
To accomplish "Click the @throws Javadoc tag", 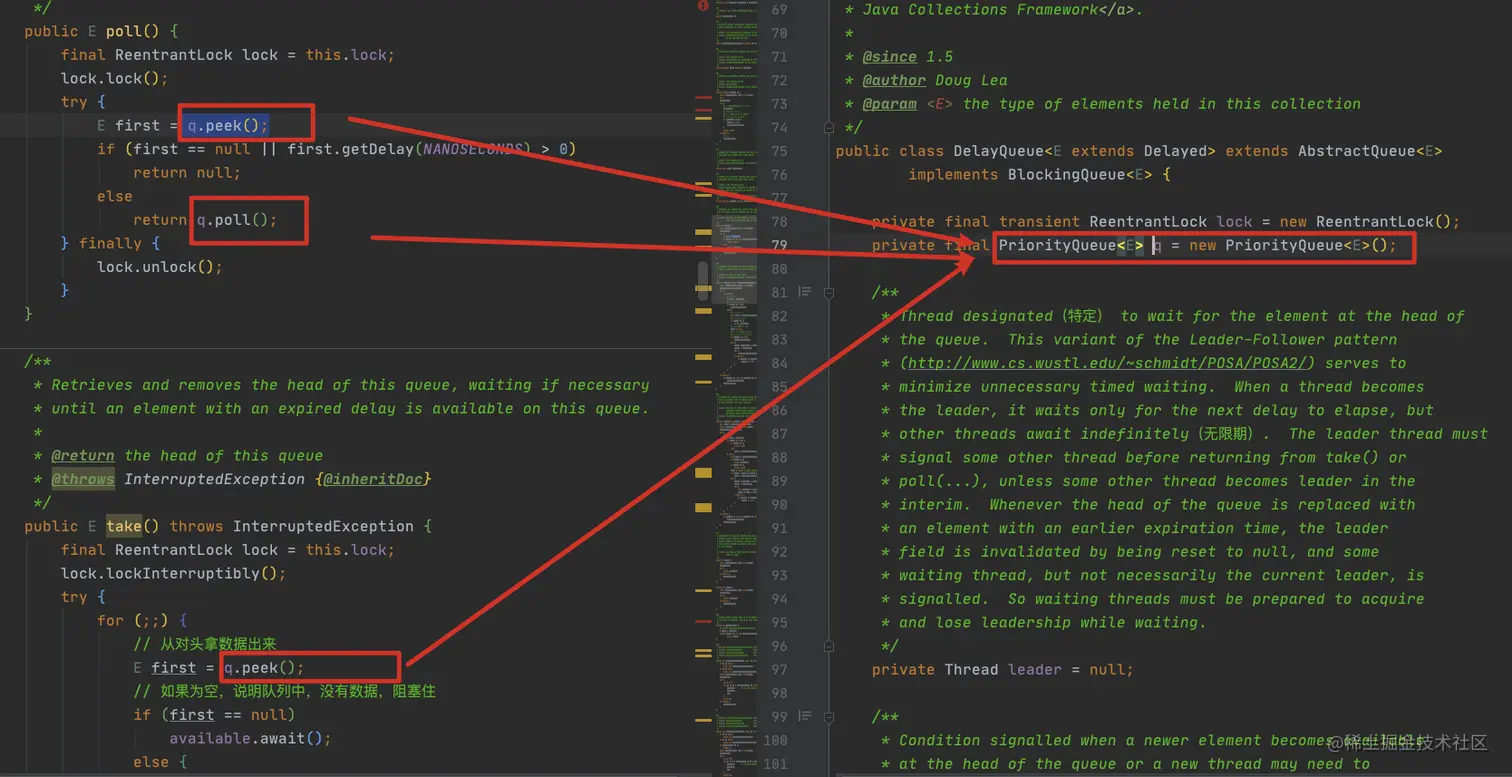I will pos(83,479).
